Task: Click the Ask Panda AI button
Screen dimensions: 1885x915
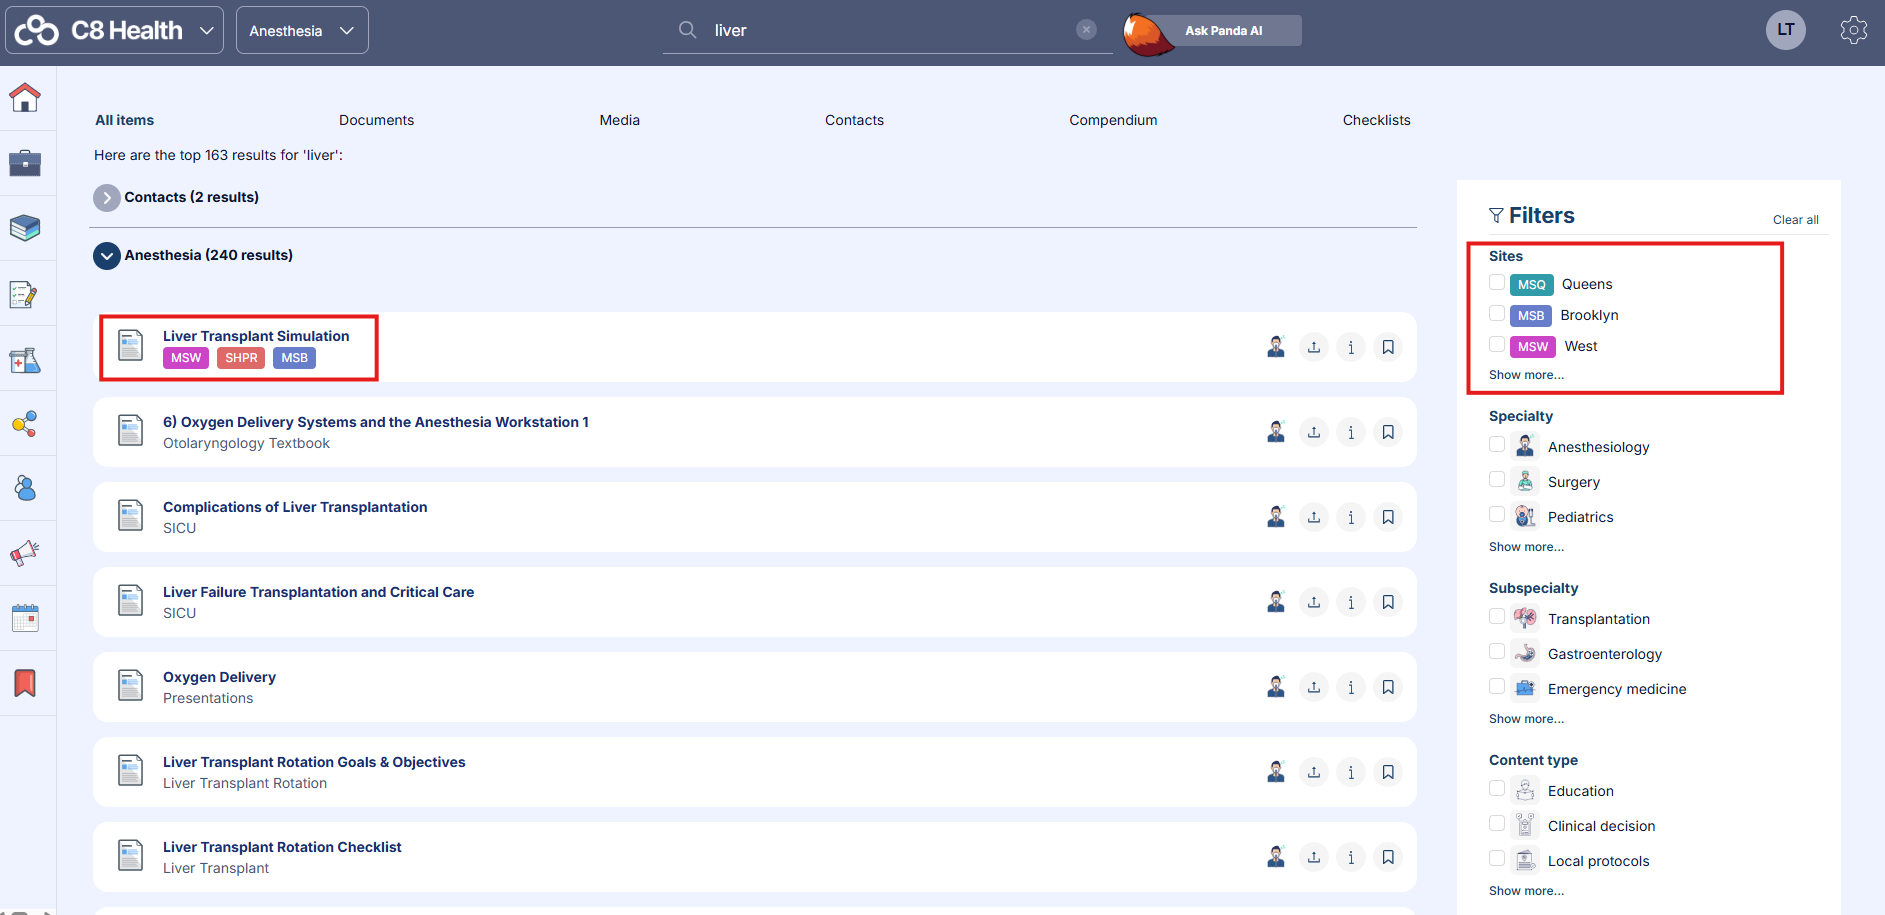Action: (x=1223, y=31)
